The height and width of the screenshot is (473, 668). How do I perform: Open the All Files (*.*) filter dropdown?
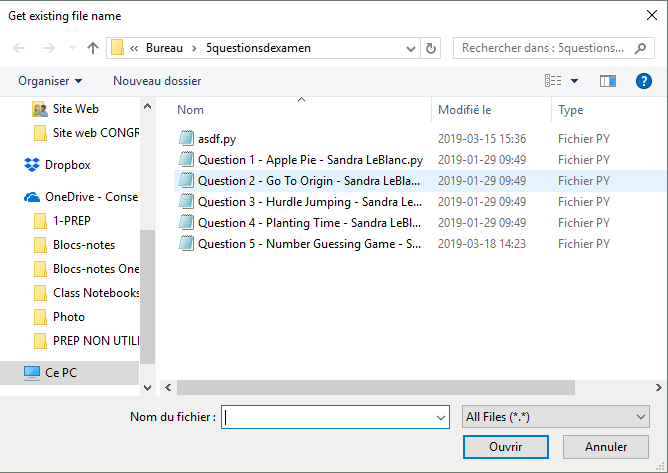click(x=556, y=417)
